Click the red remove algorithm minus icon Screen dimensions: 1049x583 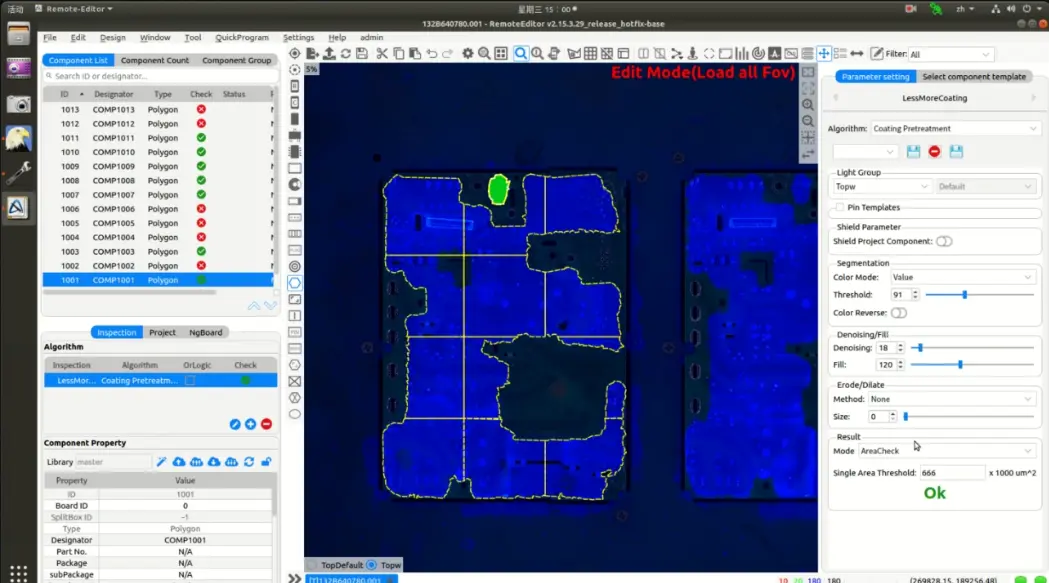(x=266, y=424)
